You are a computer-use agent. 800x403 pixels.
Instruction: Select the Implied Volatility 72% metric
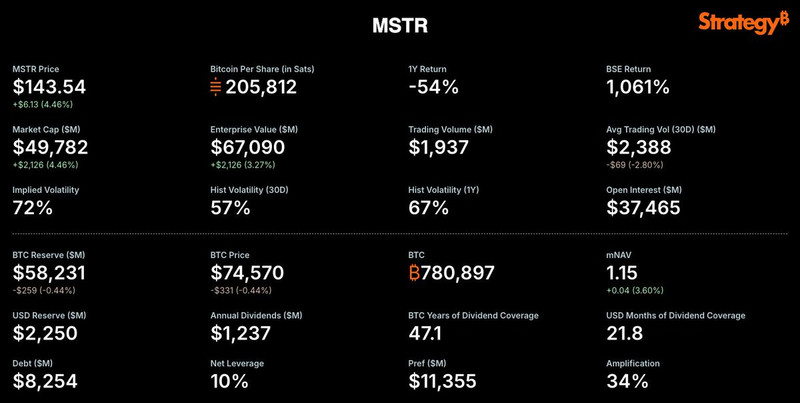(x=33, y=208)
